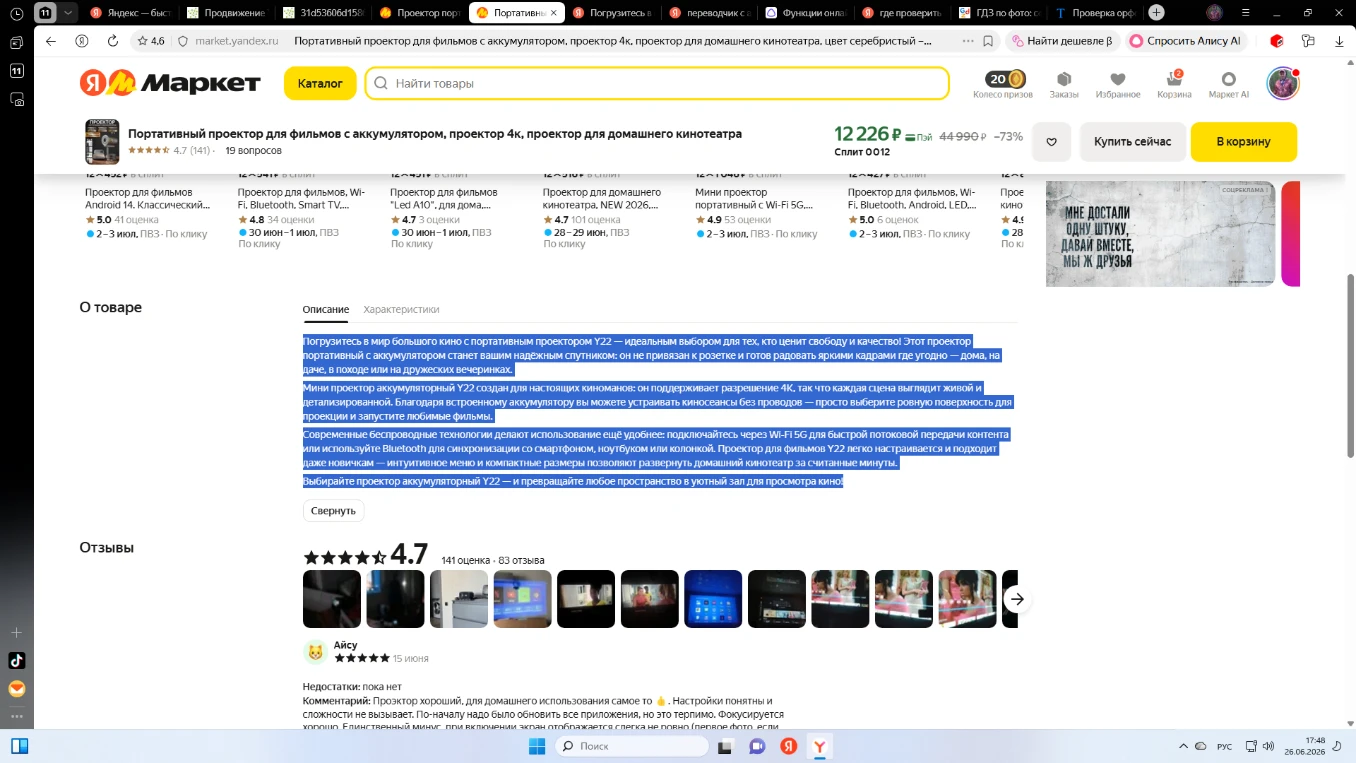Go back with the browser back arrow
The height and width of the screenshot is (763, 1356).
[x=51, y=41]
